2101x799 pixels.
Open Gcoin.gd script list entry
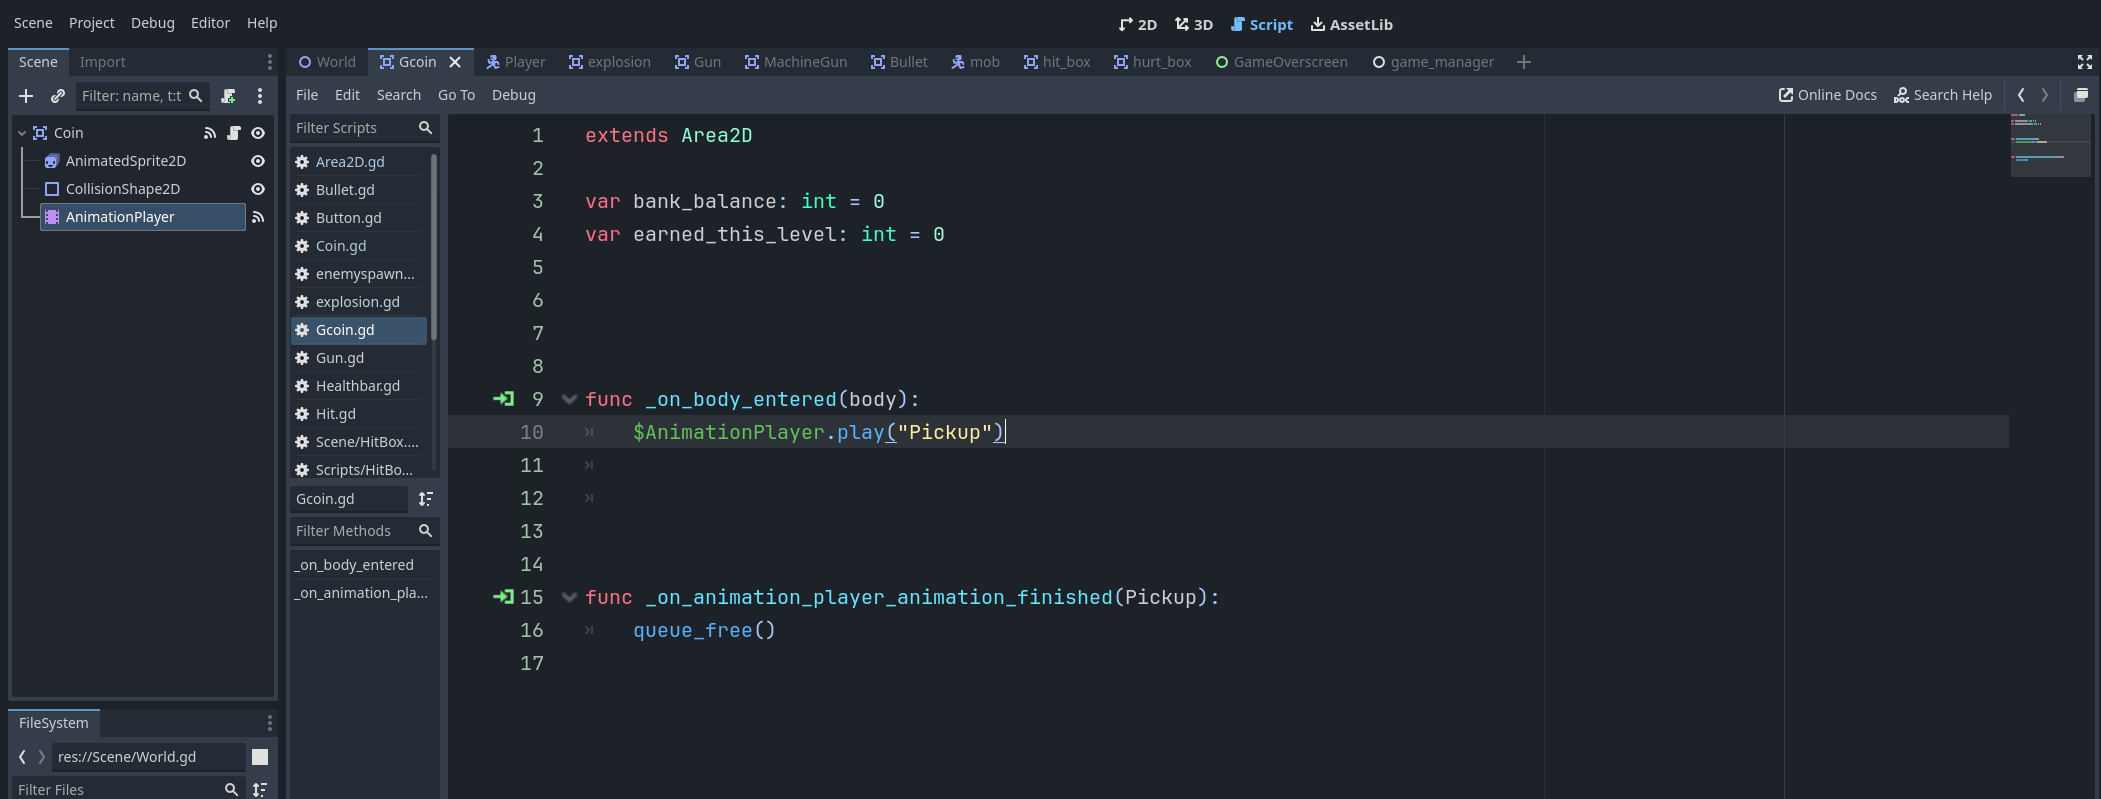point(359,330)
